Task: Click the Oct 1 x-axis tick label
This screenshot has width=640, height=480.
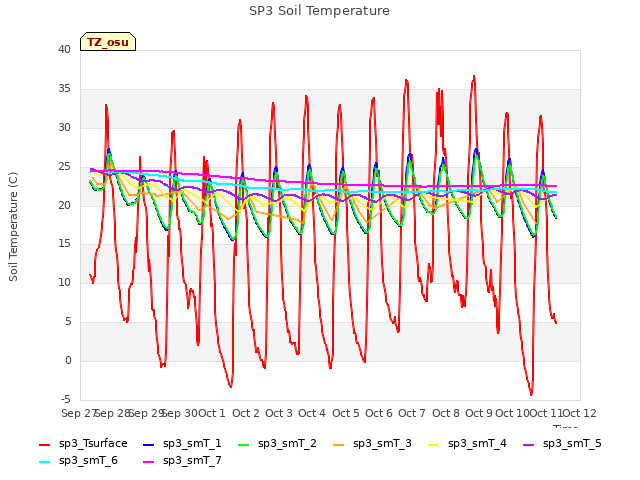Action: pyautogui.click(x=212, y=413)
